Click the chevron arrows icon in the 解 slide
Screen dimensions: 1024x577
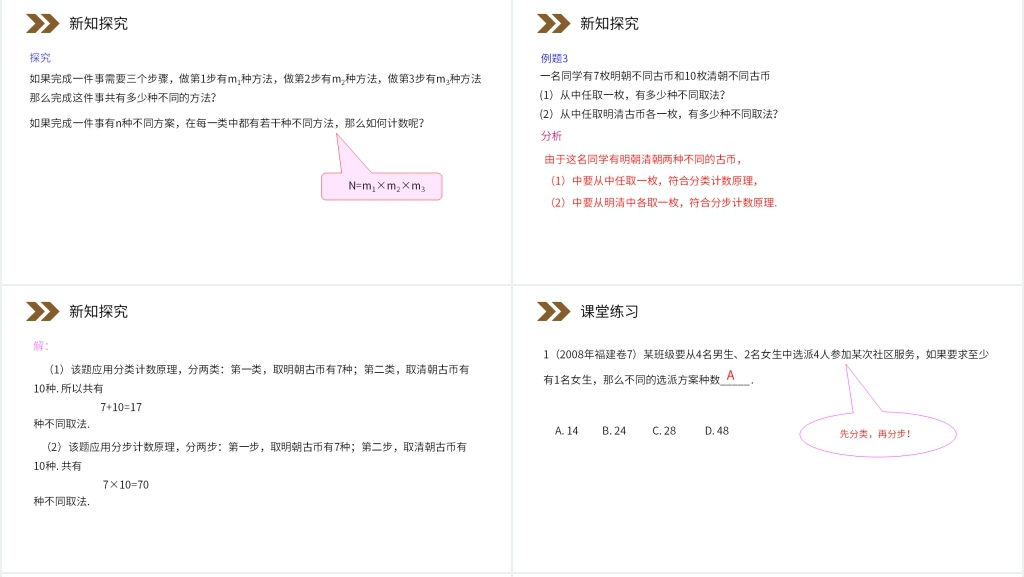[42, 311]
